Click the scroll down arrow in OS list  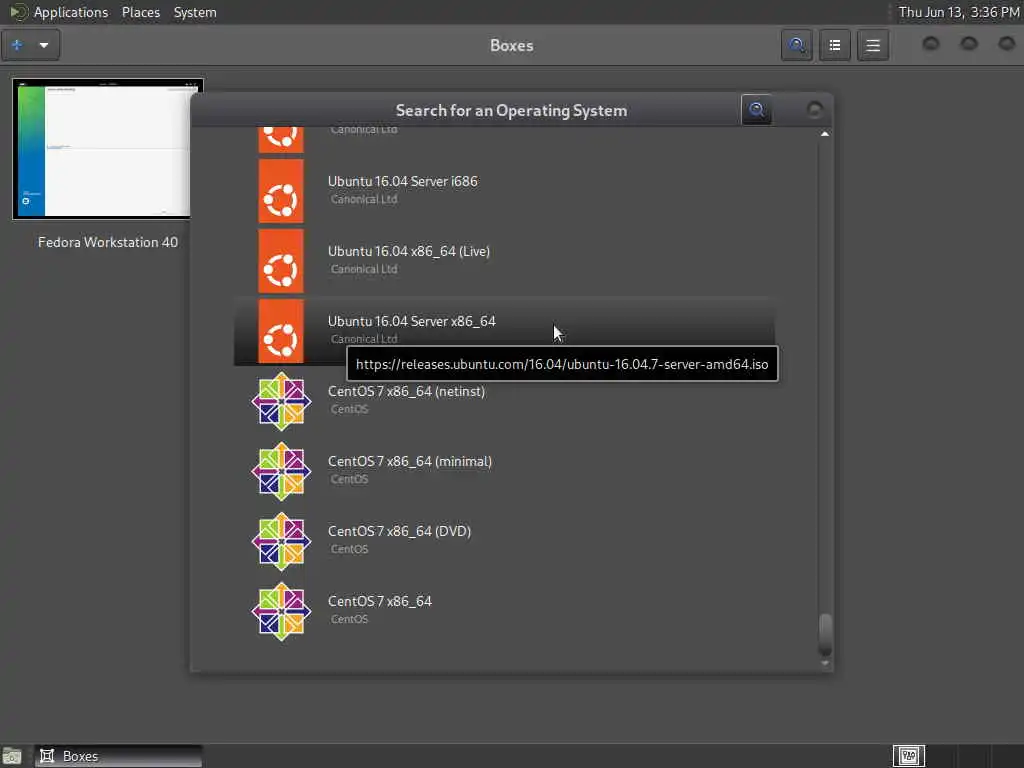point(825,664)
